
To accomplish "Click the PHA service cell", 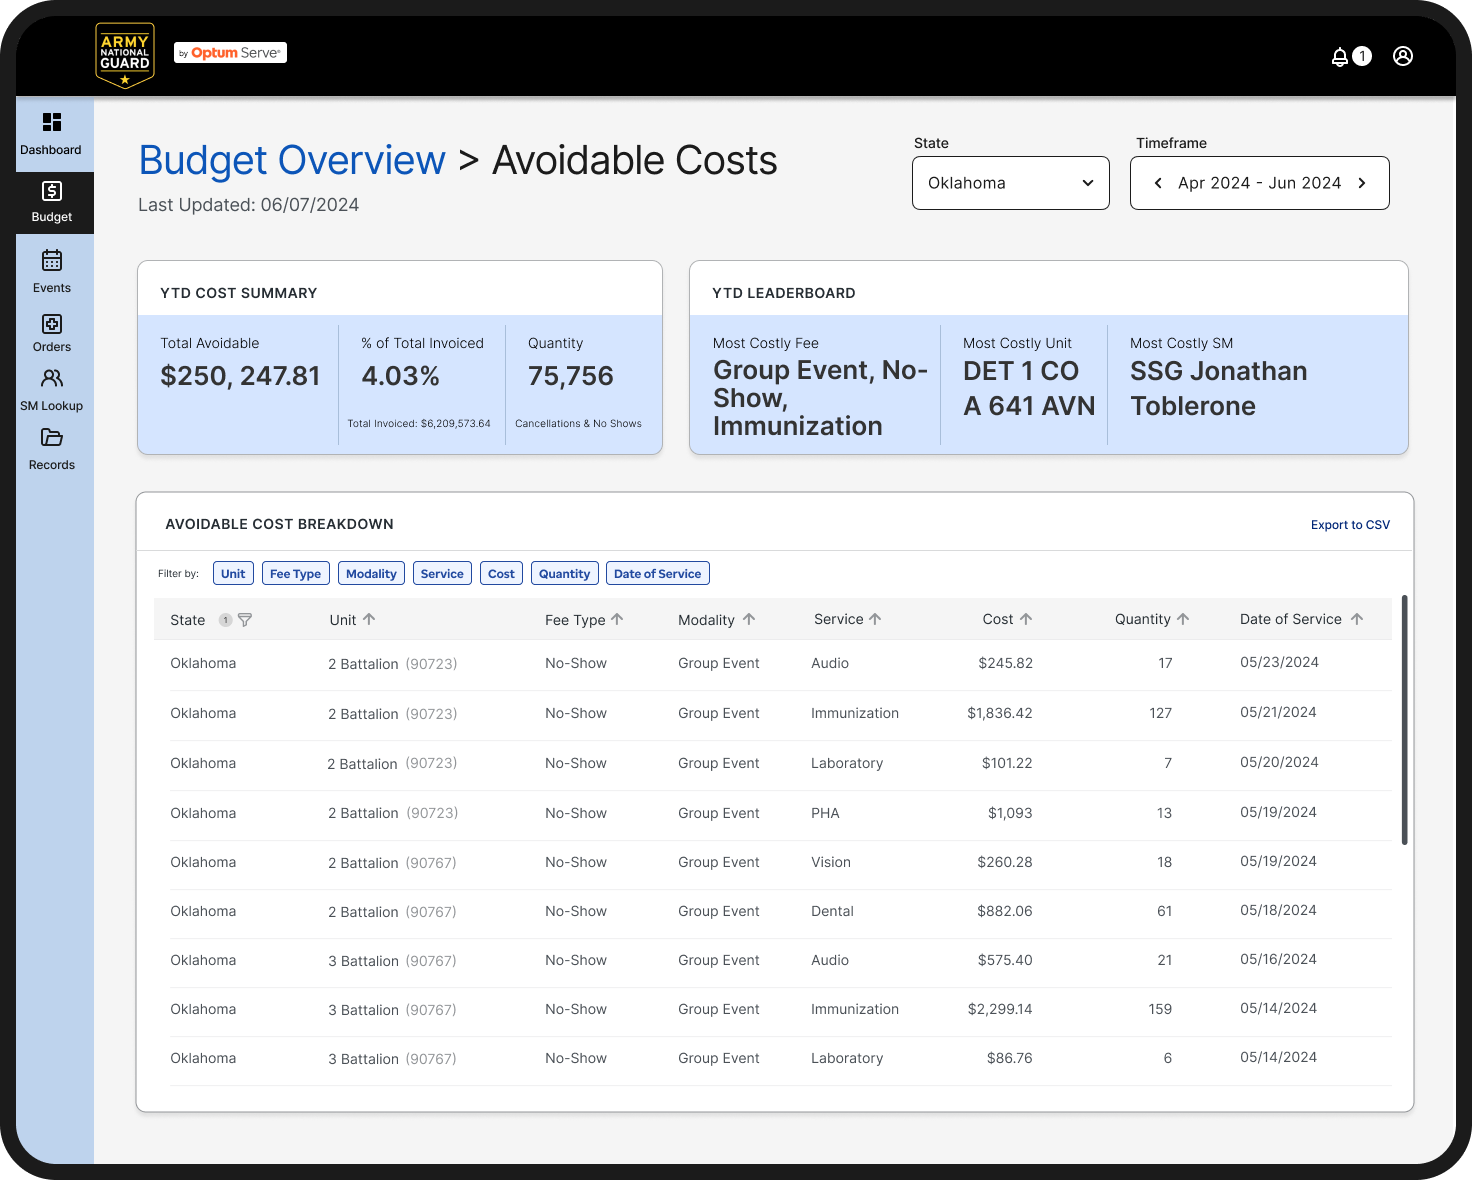I will coord(825,813).
